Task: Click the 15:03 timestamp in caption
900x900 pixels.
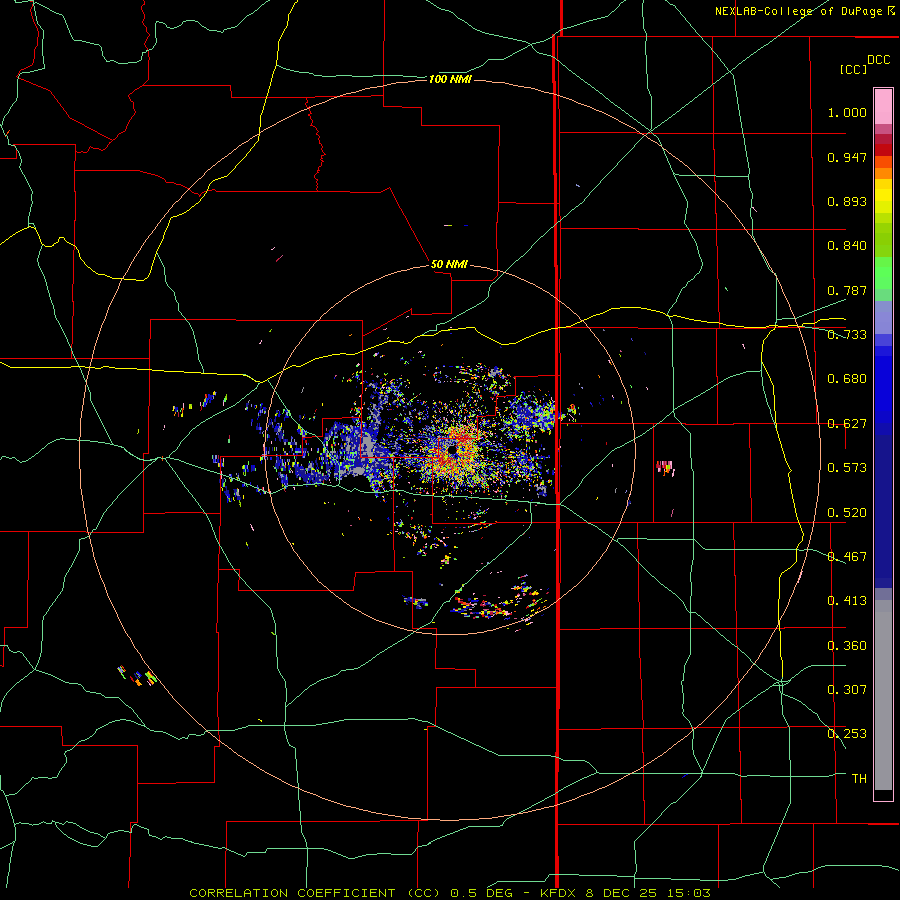Action: coord(689,893)
